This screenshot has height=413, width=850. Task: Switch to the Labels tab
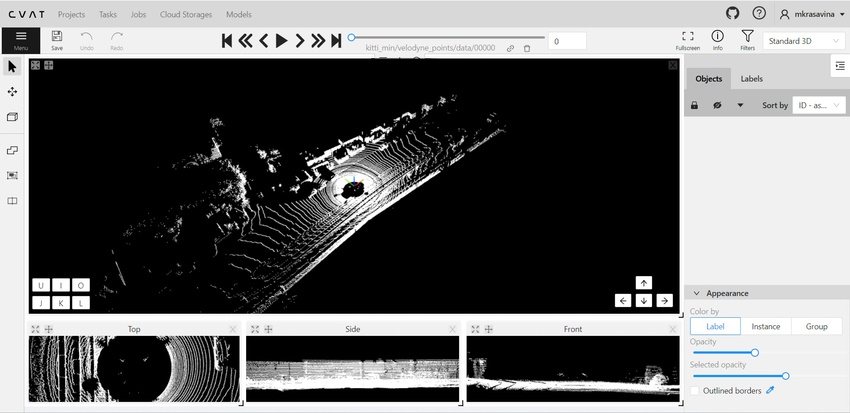pos(751,78)
